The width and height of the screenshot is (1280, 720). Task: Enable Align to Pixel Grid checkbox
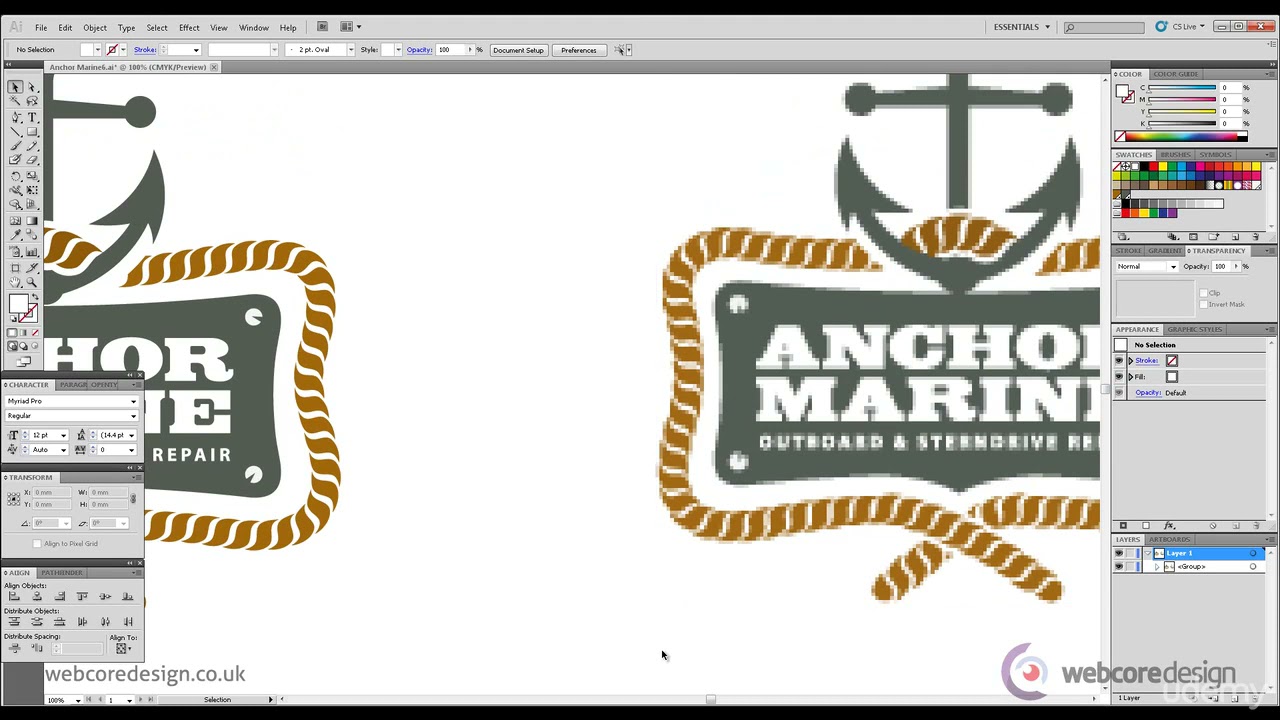pyautogui.click(x=37, y=544)
